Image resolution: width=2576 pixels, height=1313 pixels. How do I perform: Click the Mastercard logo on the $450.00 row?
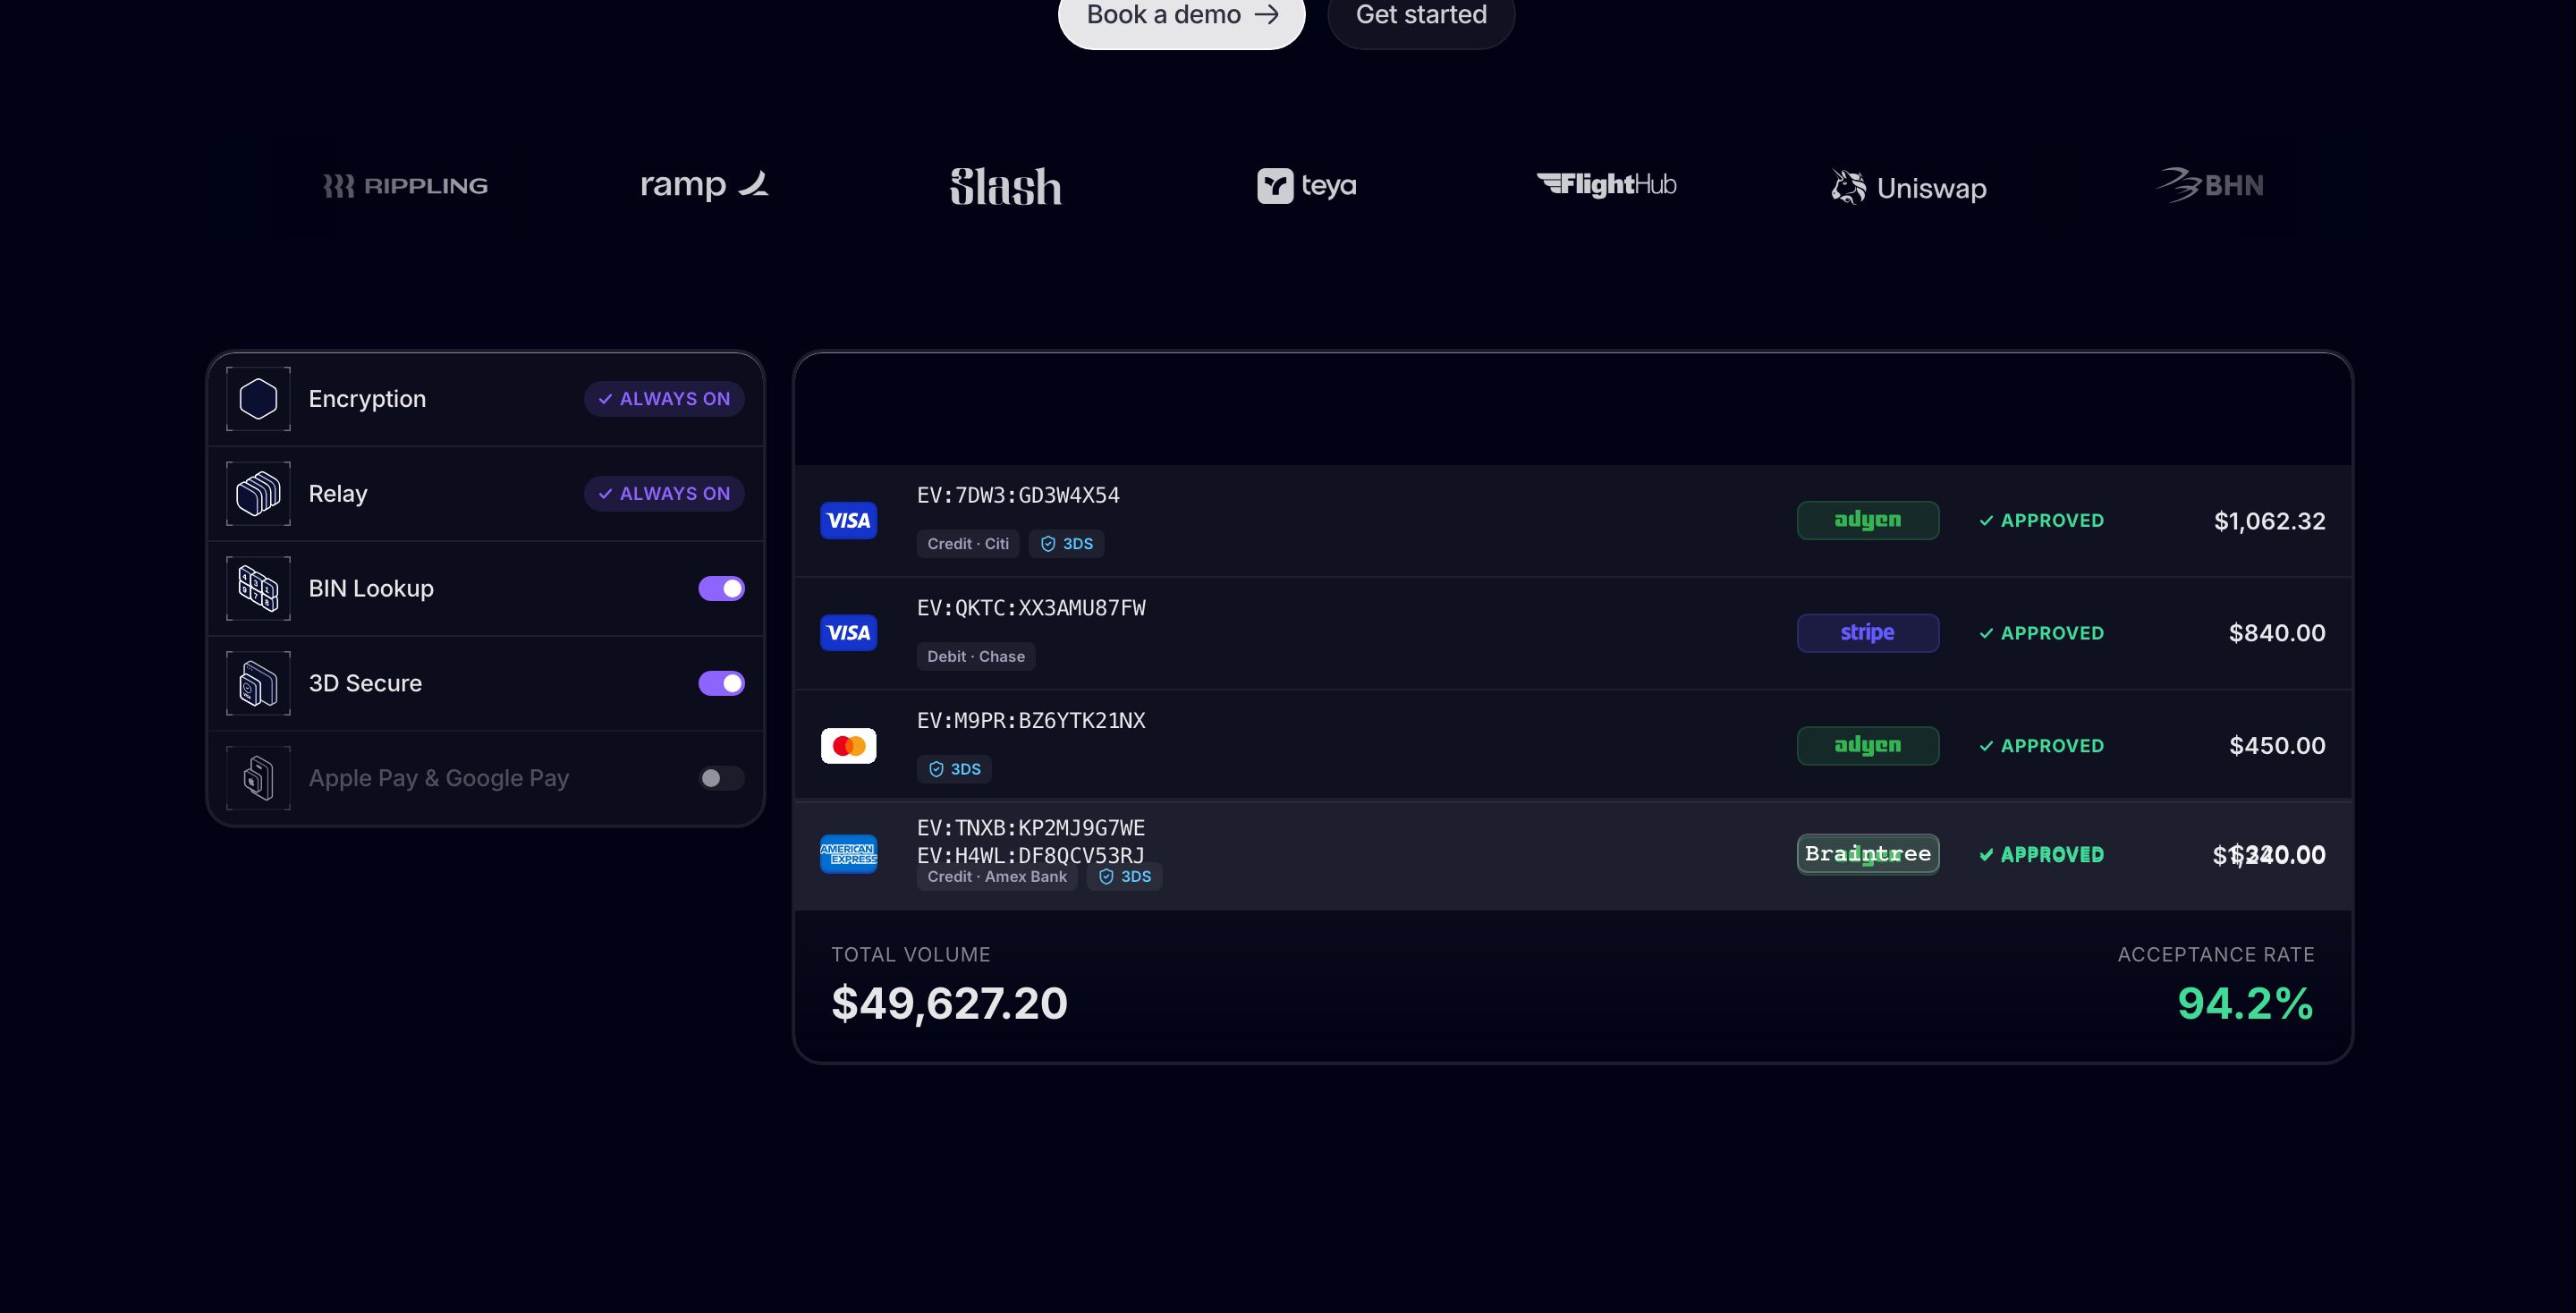click(849, 746)
